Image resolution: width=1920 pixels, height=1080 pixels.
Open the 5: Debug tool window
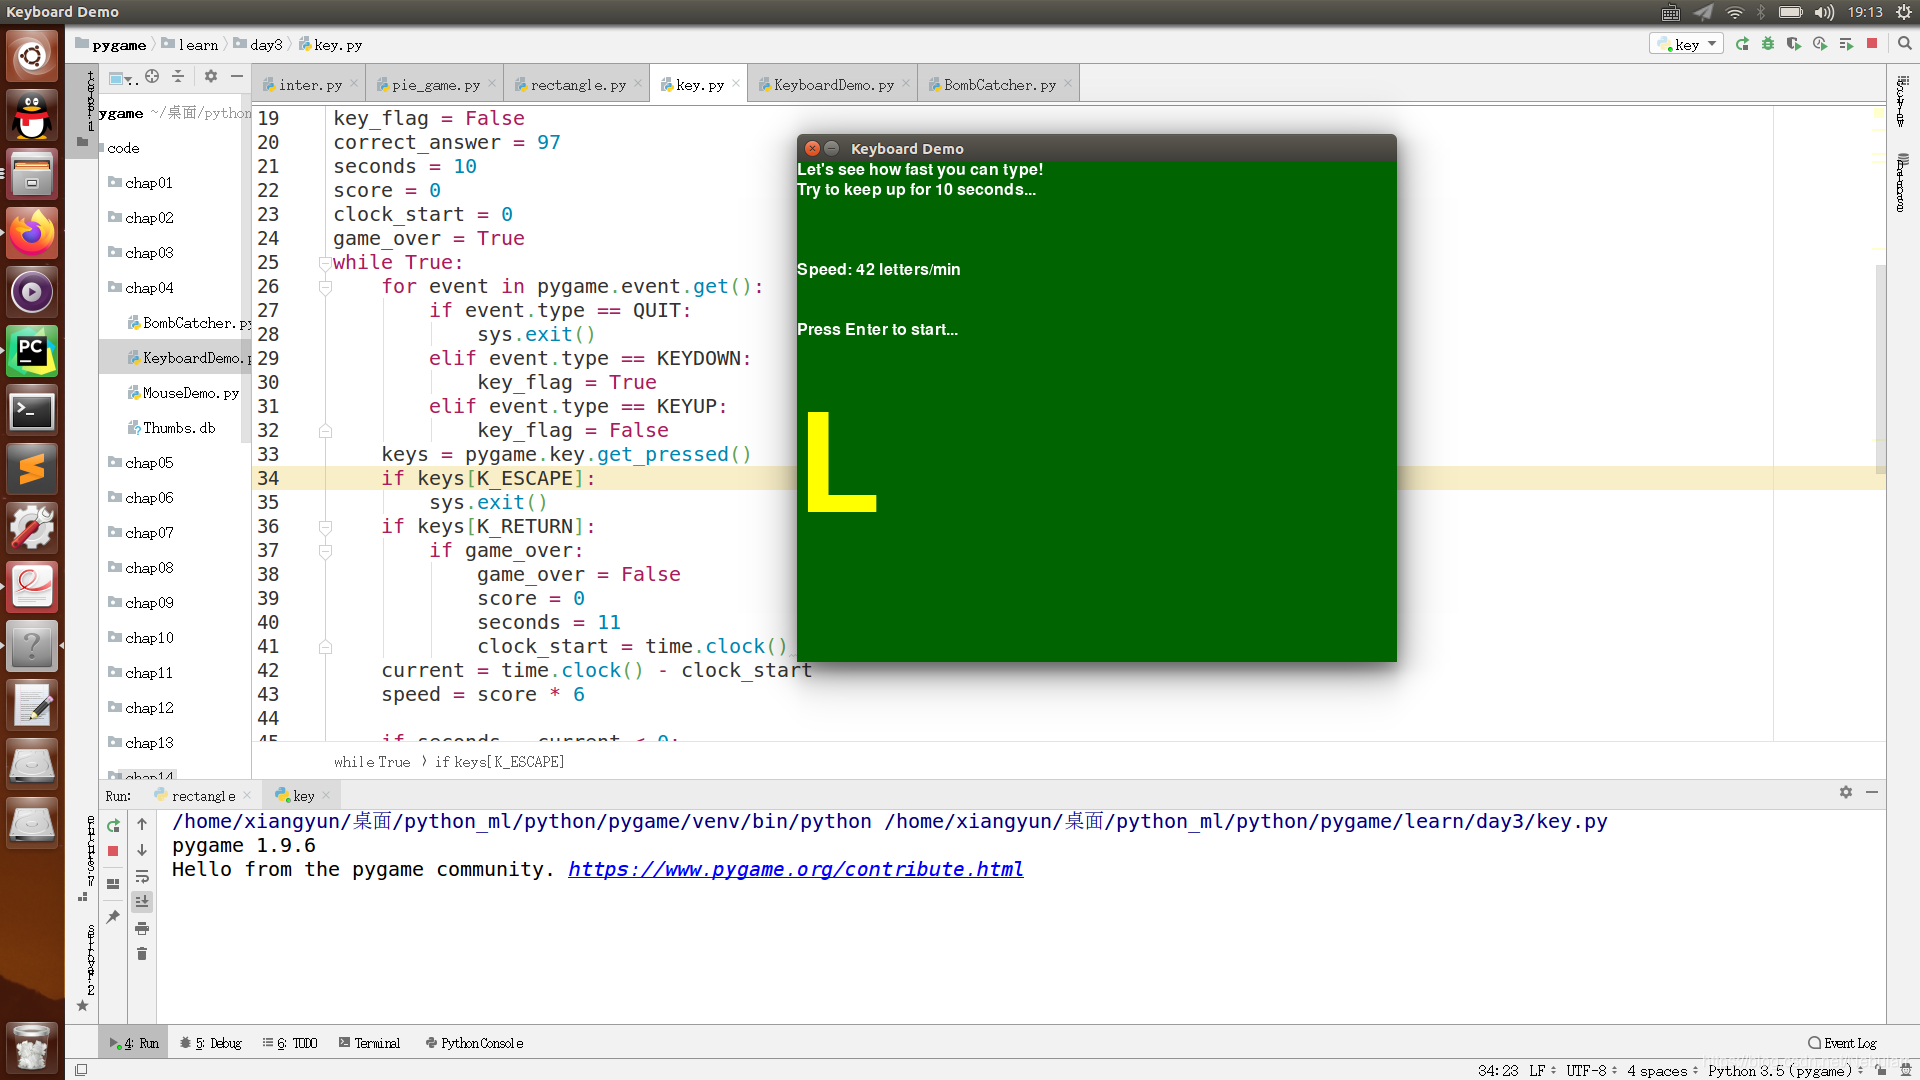[211, 1043]
